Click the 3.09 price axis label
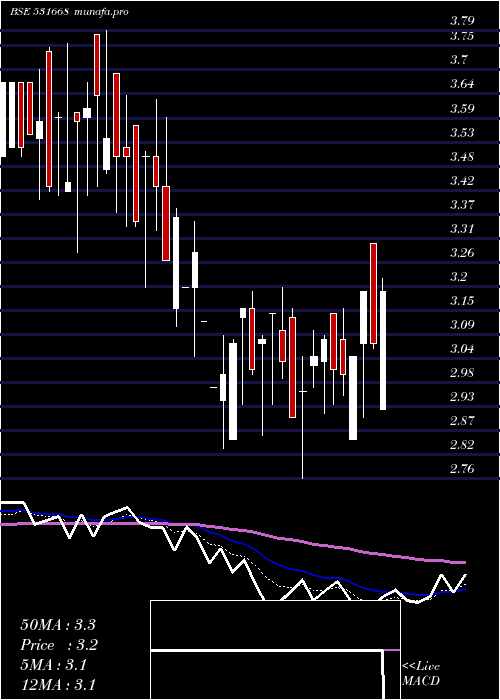This screenshot has height=700, width=500. 462,325
